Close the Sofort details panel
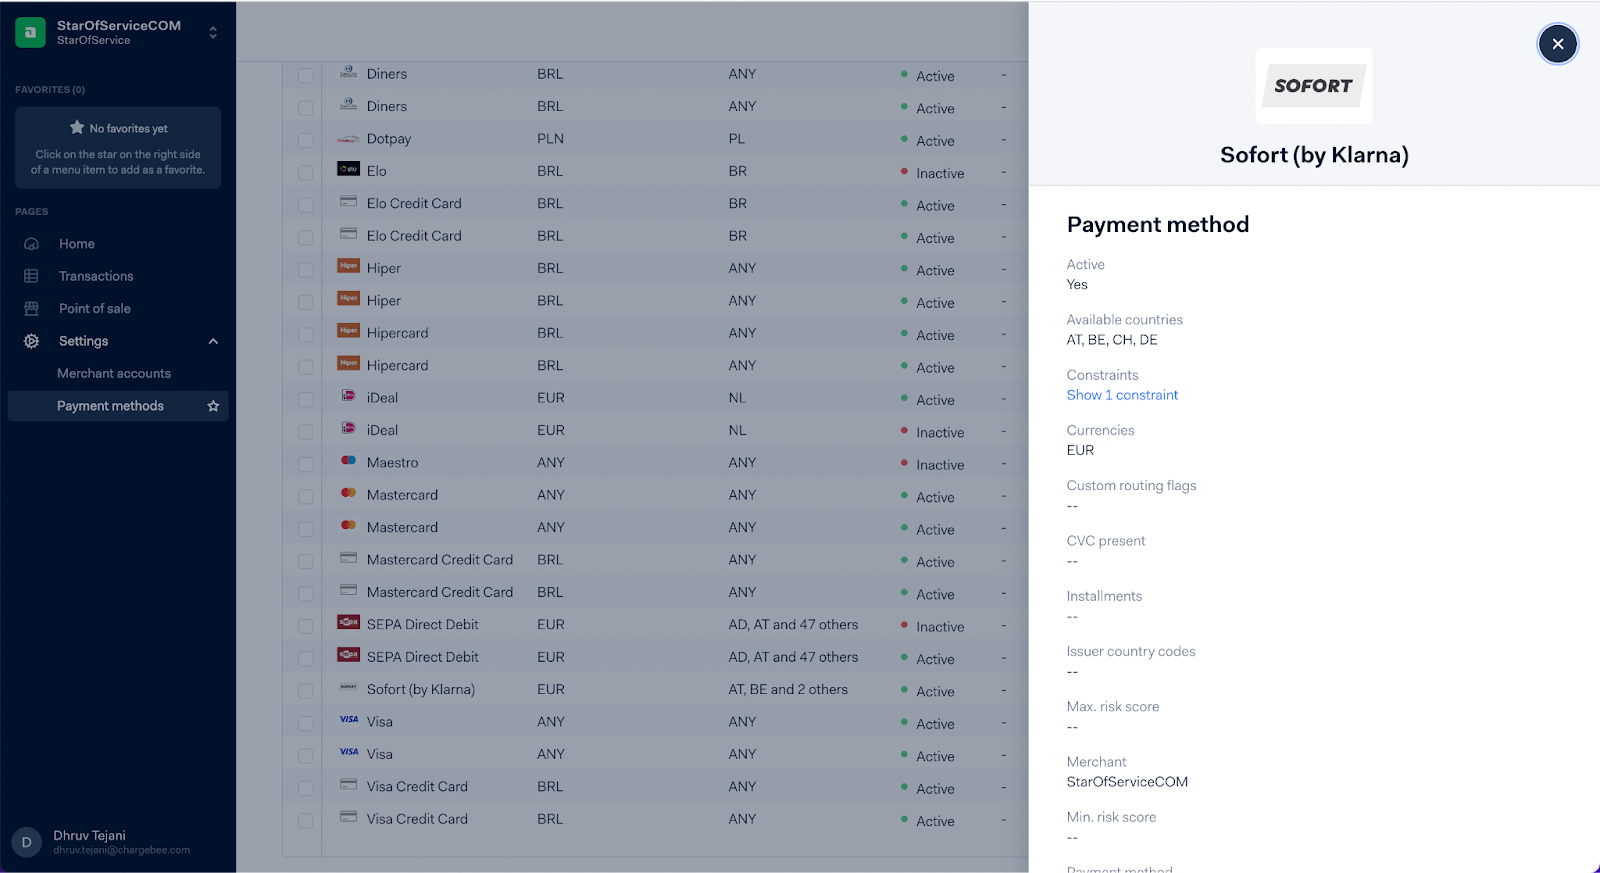The width and height of the screenshot is (1600, 873). pos(1557,44)
